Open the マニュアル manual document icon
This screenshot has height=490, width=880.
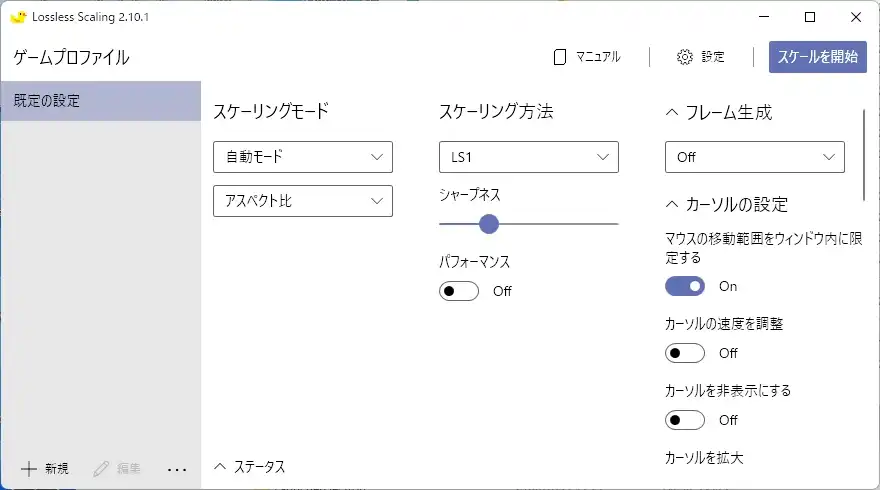(561, 57)
